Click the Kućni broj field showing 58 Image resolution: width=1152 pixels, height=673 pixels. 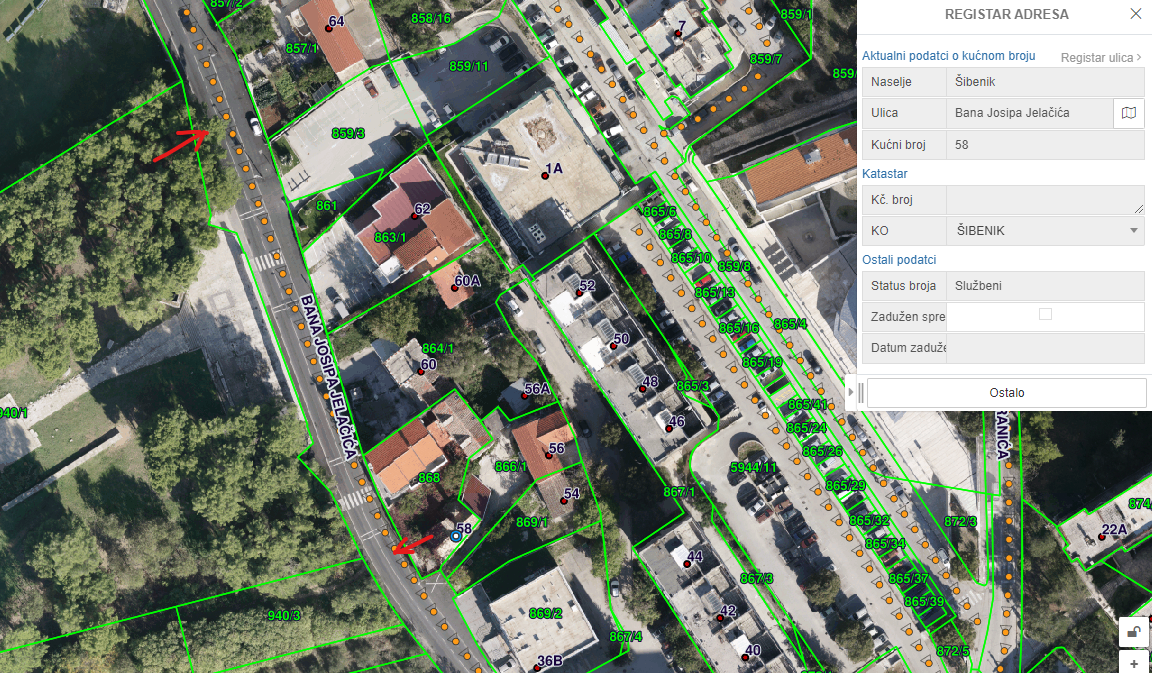(1045, 145)
